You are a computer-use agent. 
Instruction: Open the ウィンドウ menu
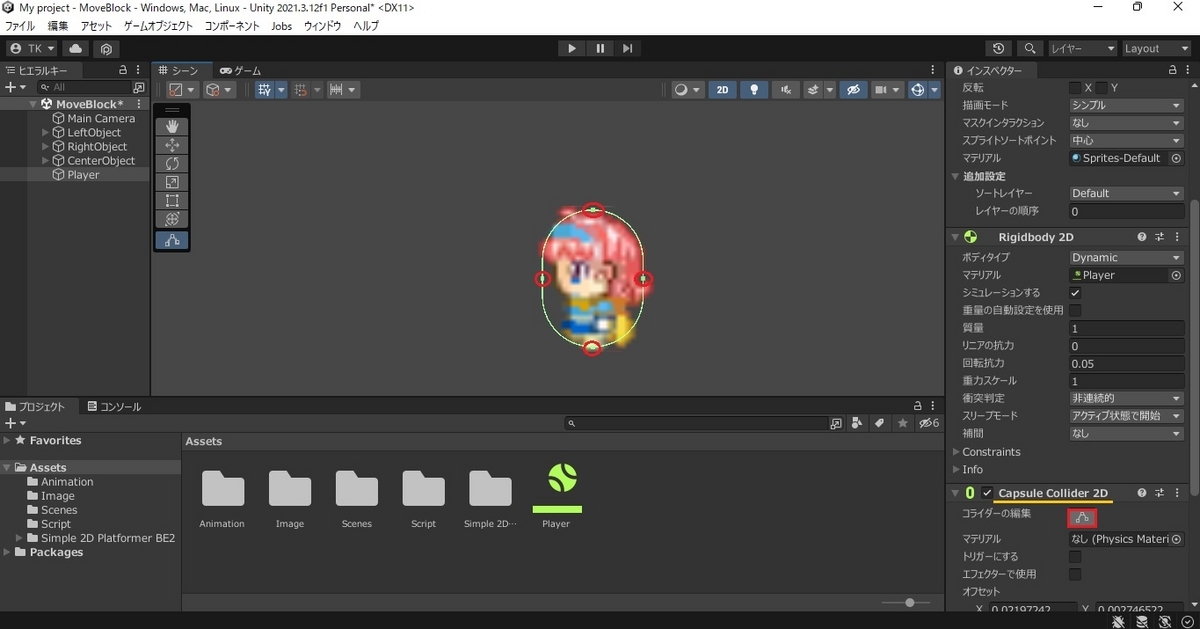coord(322,26)
